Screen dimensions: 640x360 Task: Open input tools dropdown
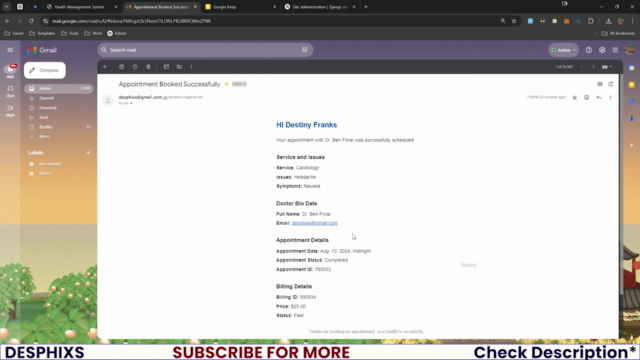click(x=607, y=67)
